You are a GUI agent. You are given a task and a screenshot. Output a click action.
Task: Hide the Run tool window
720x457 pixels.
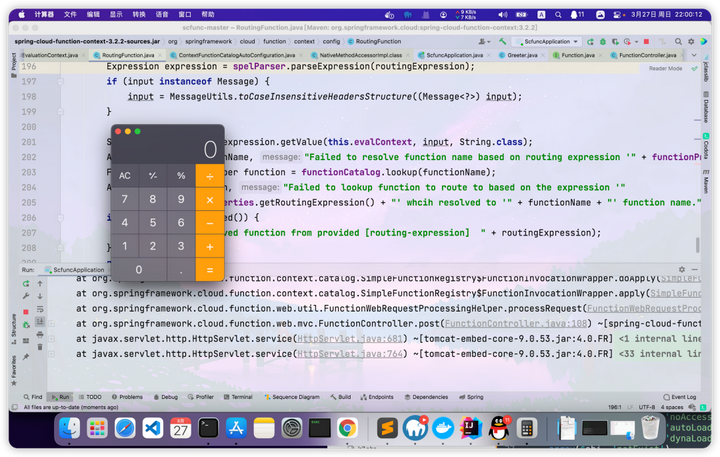[x=695, y=270]
